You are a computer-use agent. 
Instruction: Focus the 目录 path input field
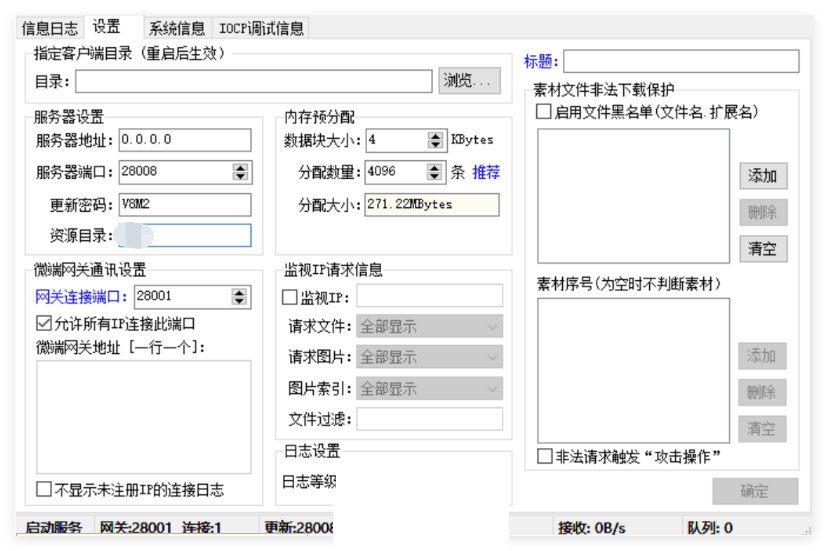click(254, 81)
